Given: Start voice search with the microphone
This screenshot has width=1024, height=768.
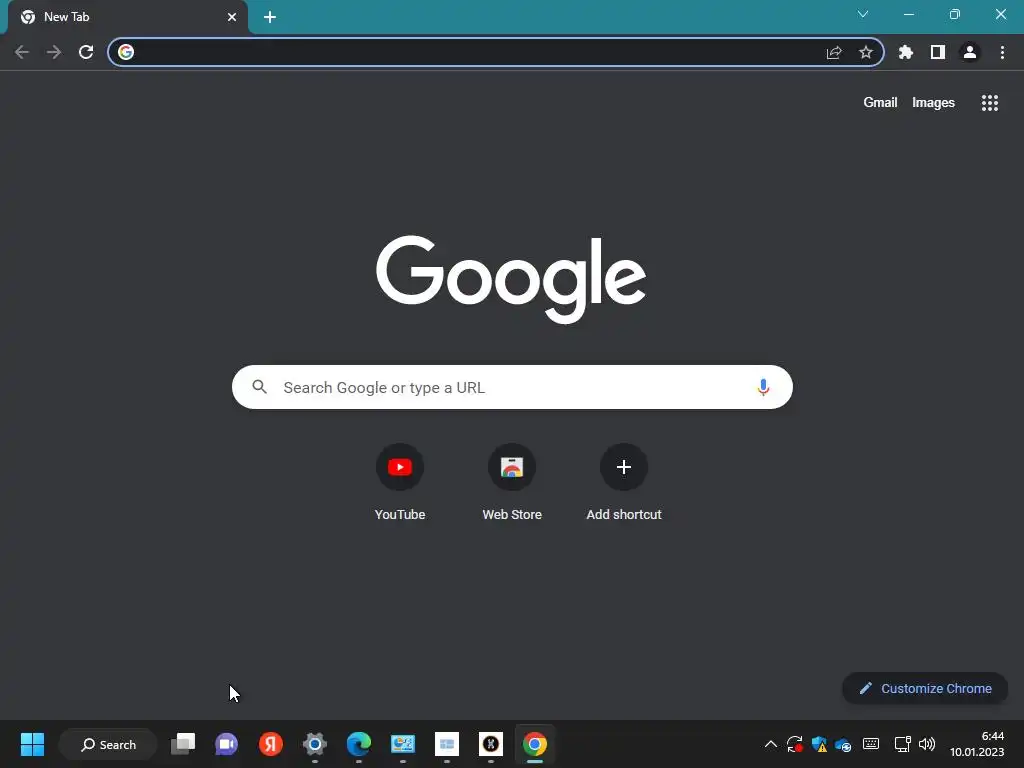Looking at the screenshot, I should tap(763, 387).
